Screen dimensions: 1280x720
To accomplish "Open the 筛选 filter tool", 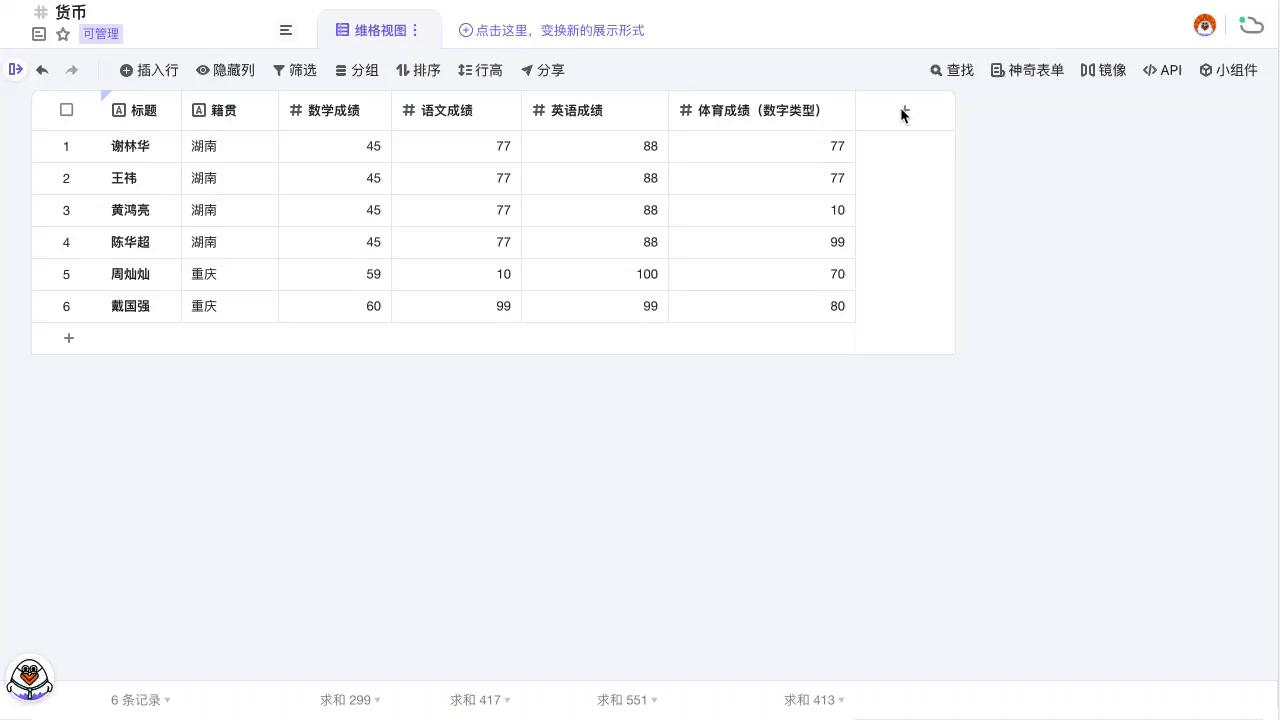I will point(295,70).
